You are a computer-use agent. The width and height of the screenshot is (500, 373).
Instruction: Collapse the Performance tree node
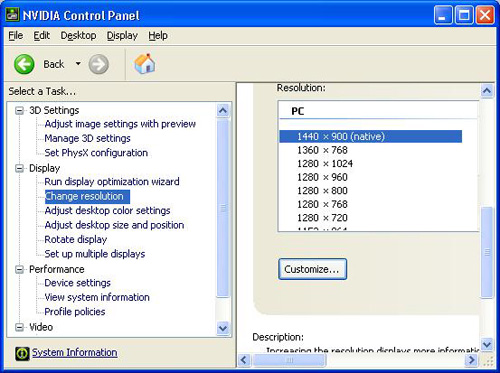20,269
